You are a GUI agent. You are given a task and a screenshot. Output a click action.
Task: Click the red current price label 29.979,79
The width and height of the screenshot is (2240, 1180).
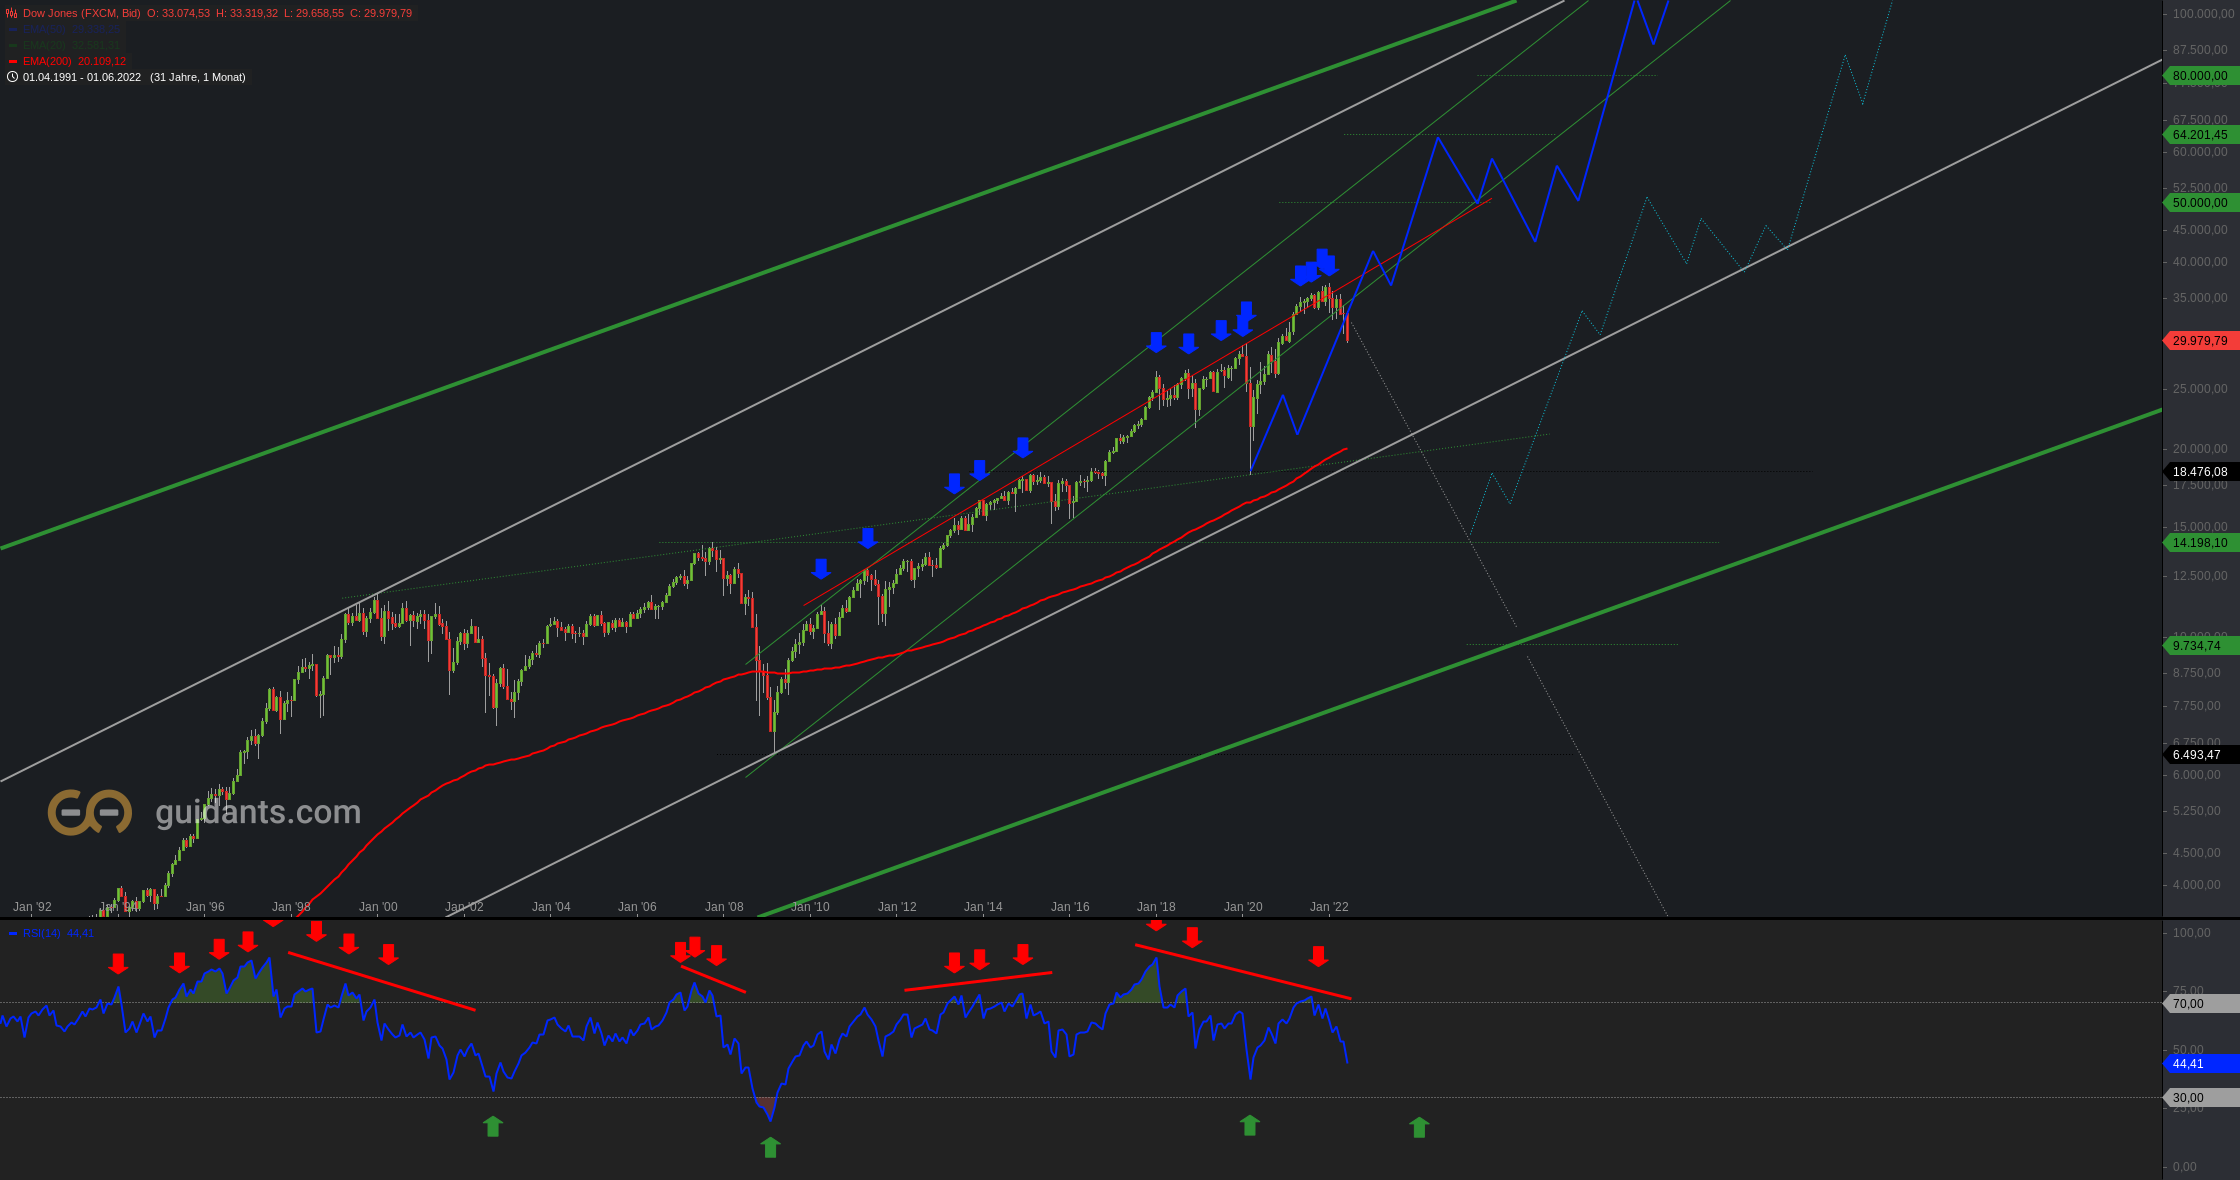click(x=2199, y=341)
